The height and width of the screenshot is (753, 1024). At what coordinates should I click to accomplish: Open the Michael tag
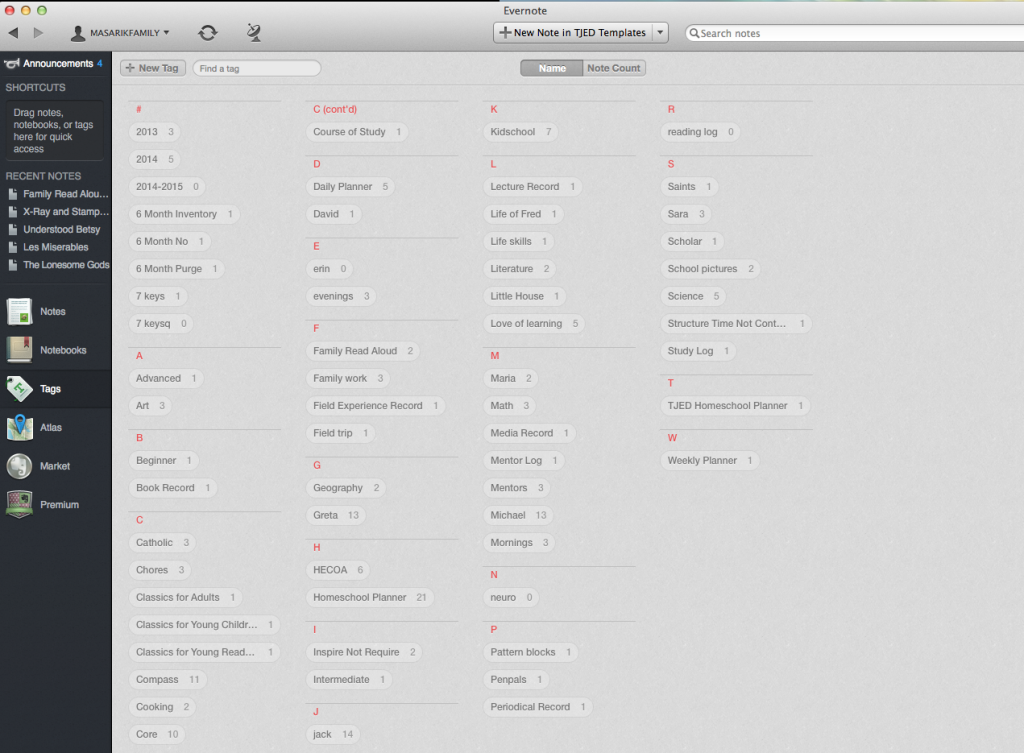[518, 515]
